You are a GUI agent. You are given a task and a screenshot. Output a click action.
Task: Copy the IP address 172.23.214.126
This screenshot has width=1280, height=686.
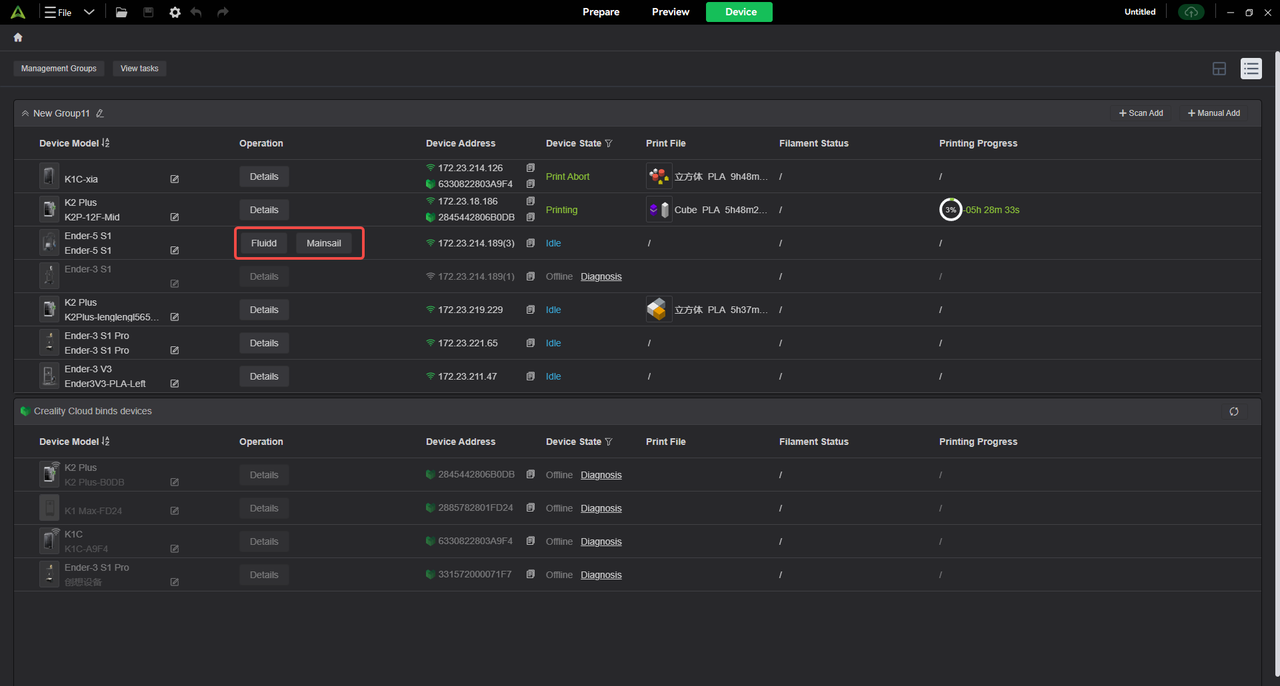coord(531,168)
